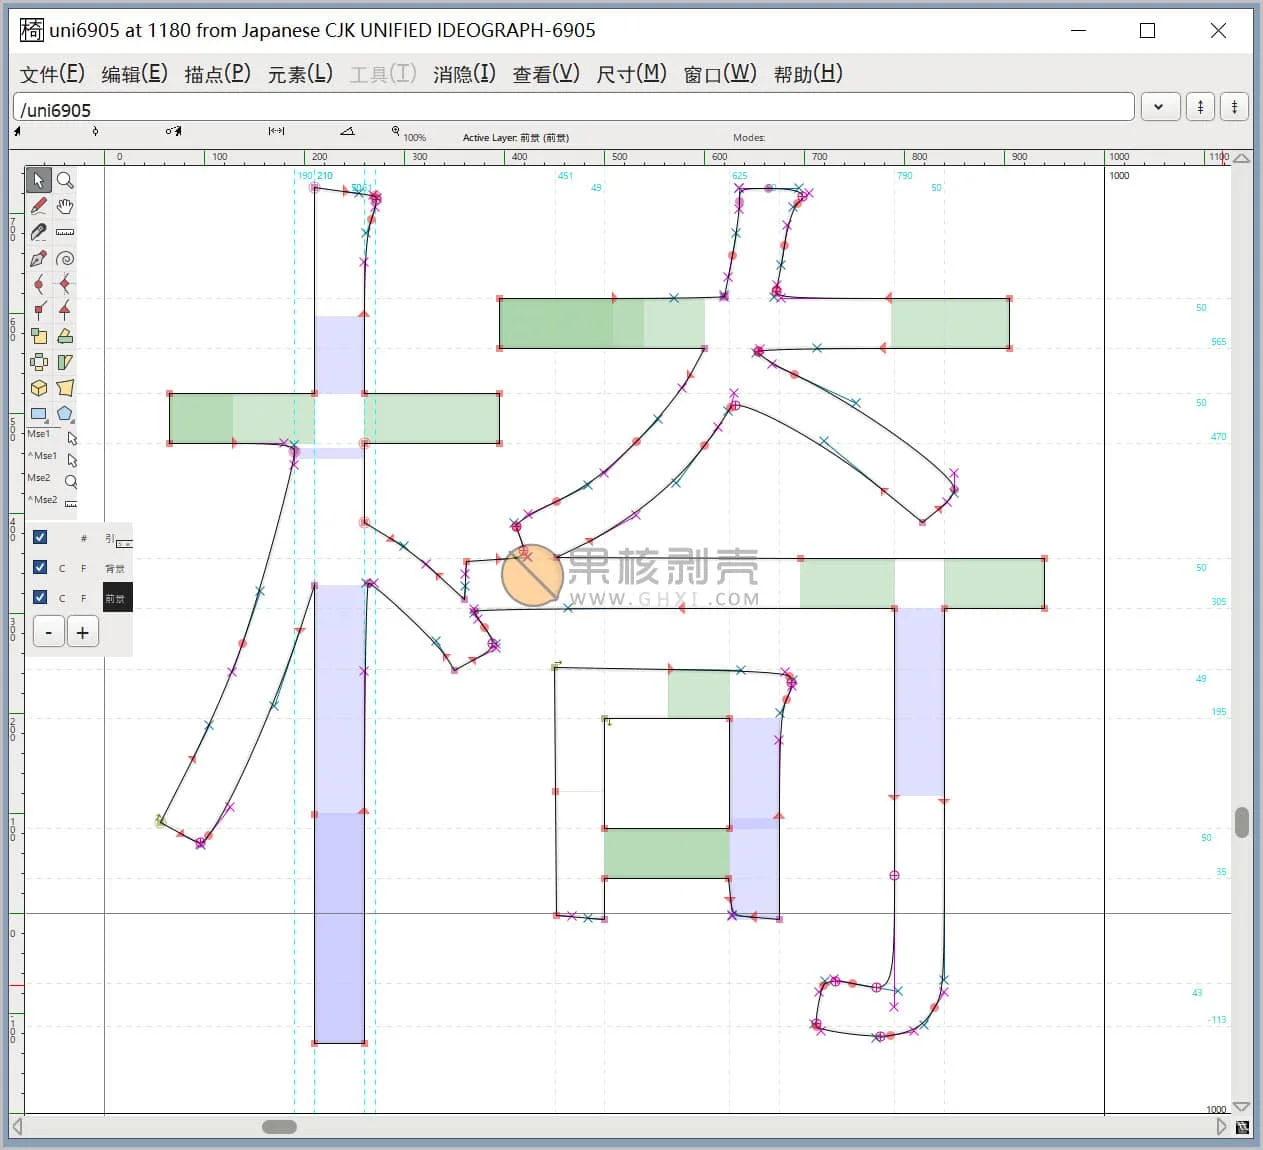Screen dimensions: 1263x1150
Task: Select the Spiro spiral tool
Action: click(x=65, y=258)
